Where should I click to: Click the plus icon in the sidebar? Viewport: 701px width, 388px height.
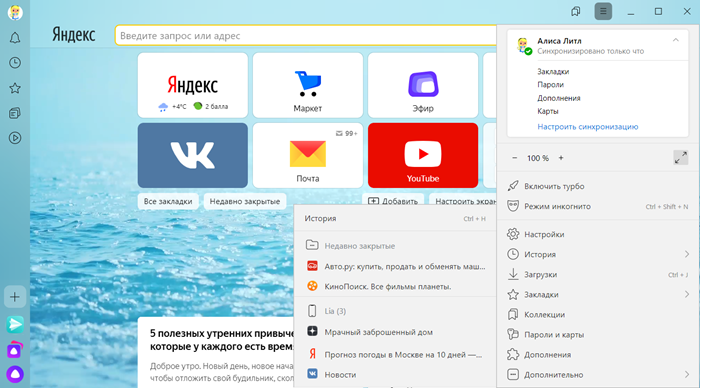[15, 297]
